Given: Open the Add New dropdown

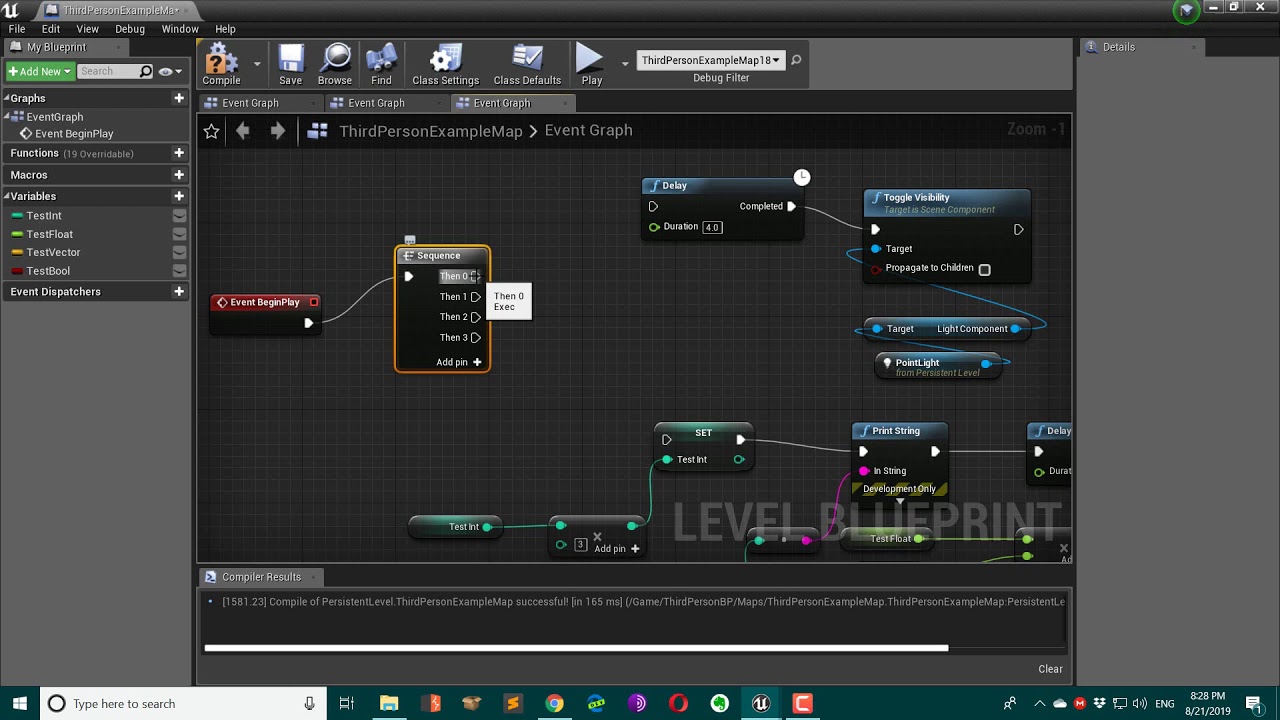Looking at the screenshot, I should (40, 71).
